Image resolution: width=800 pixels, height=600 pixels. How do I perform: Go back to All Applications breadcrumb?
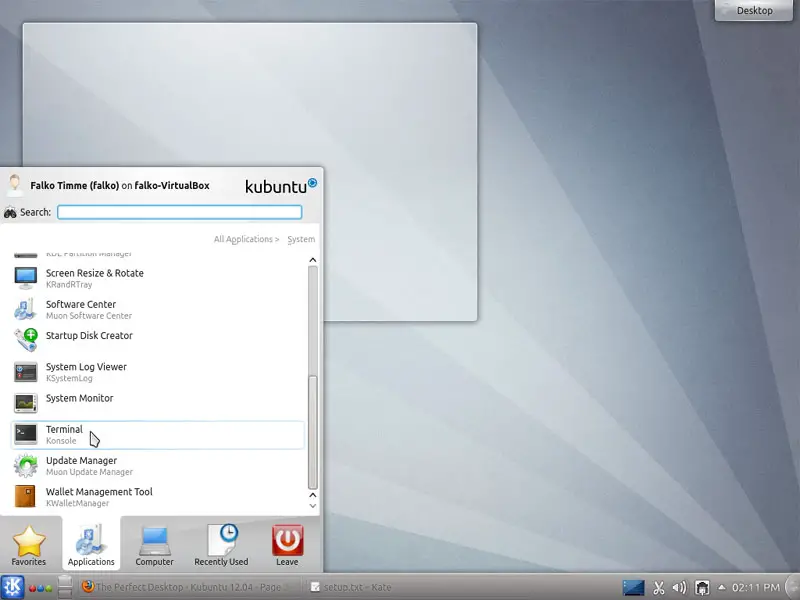click(x=246, y=239)
